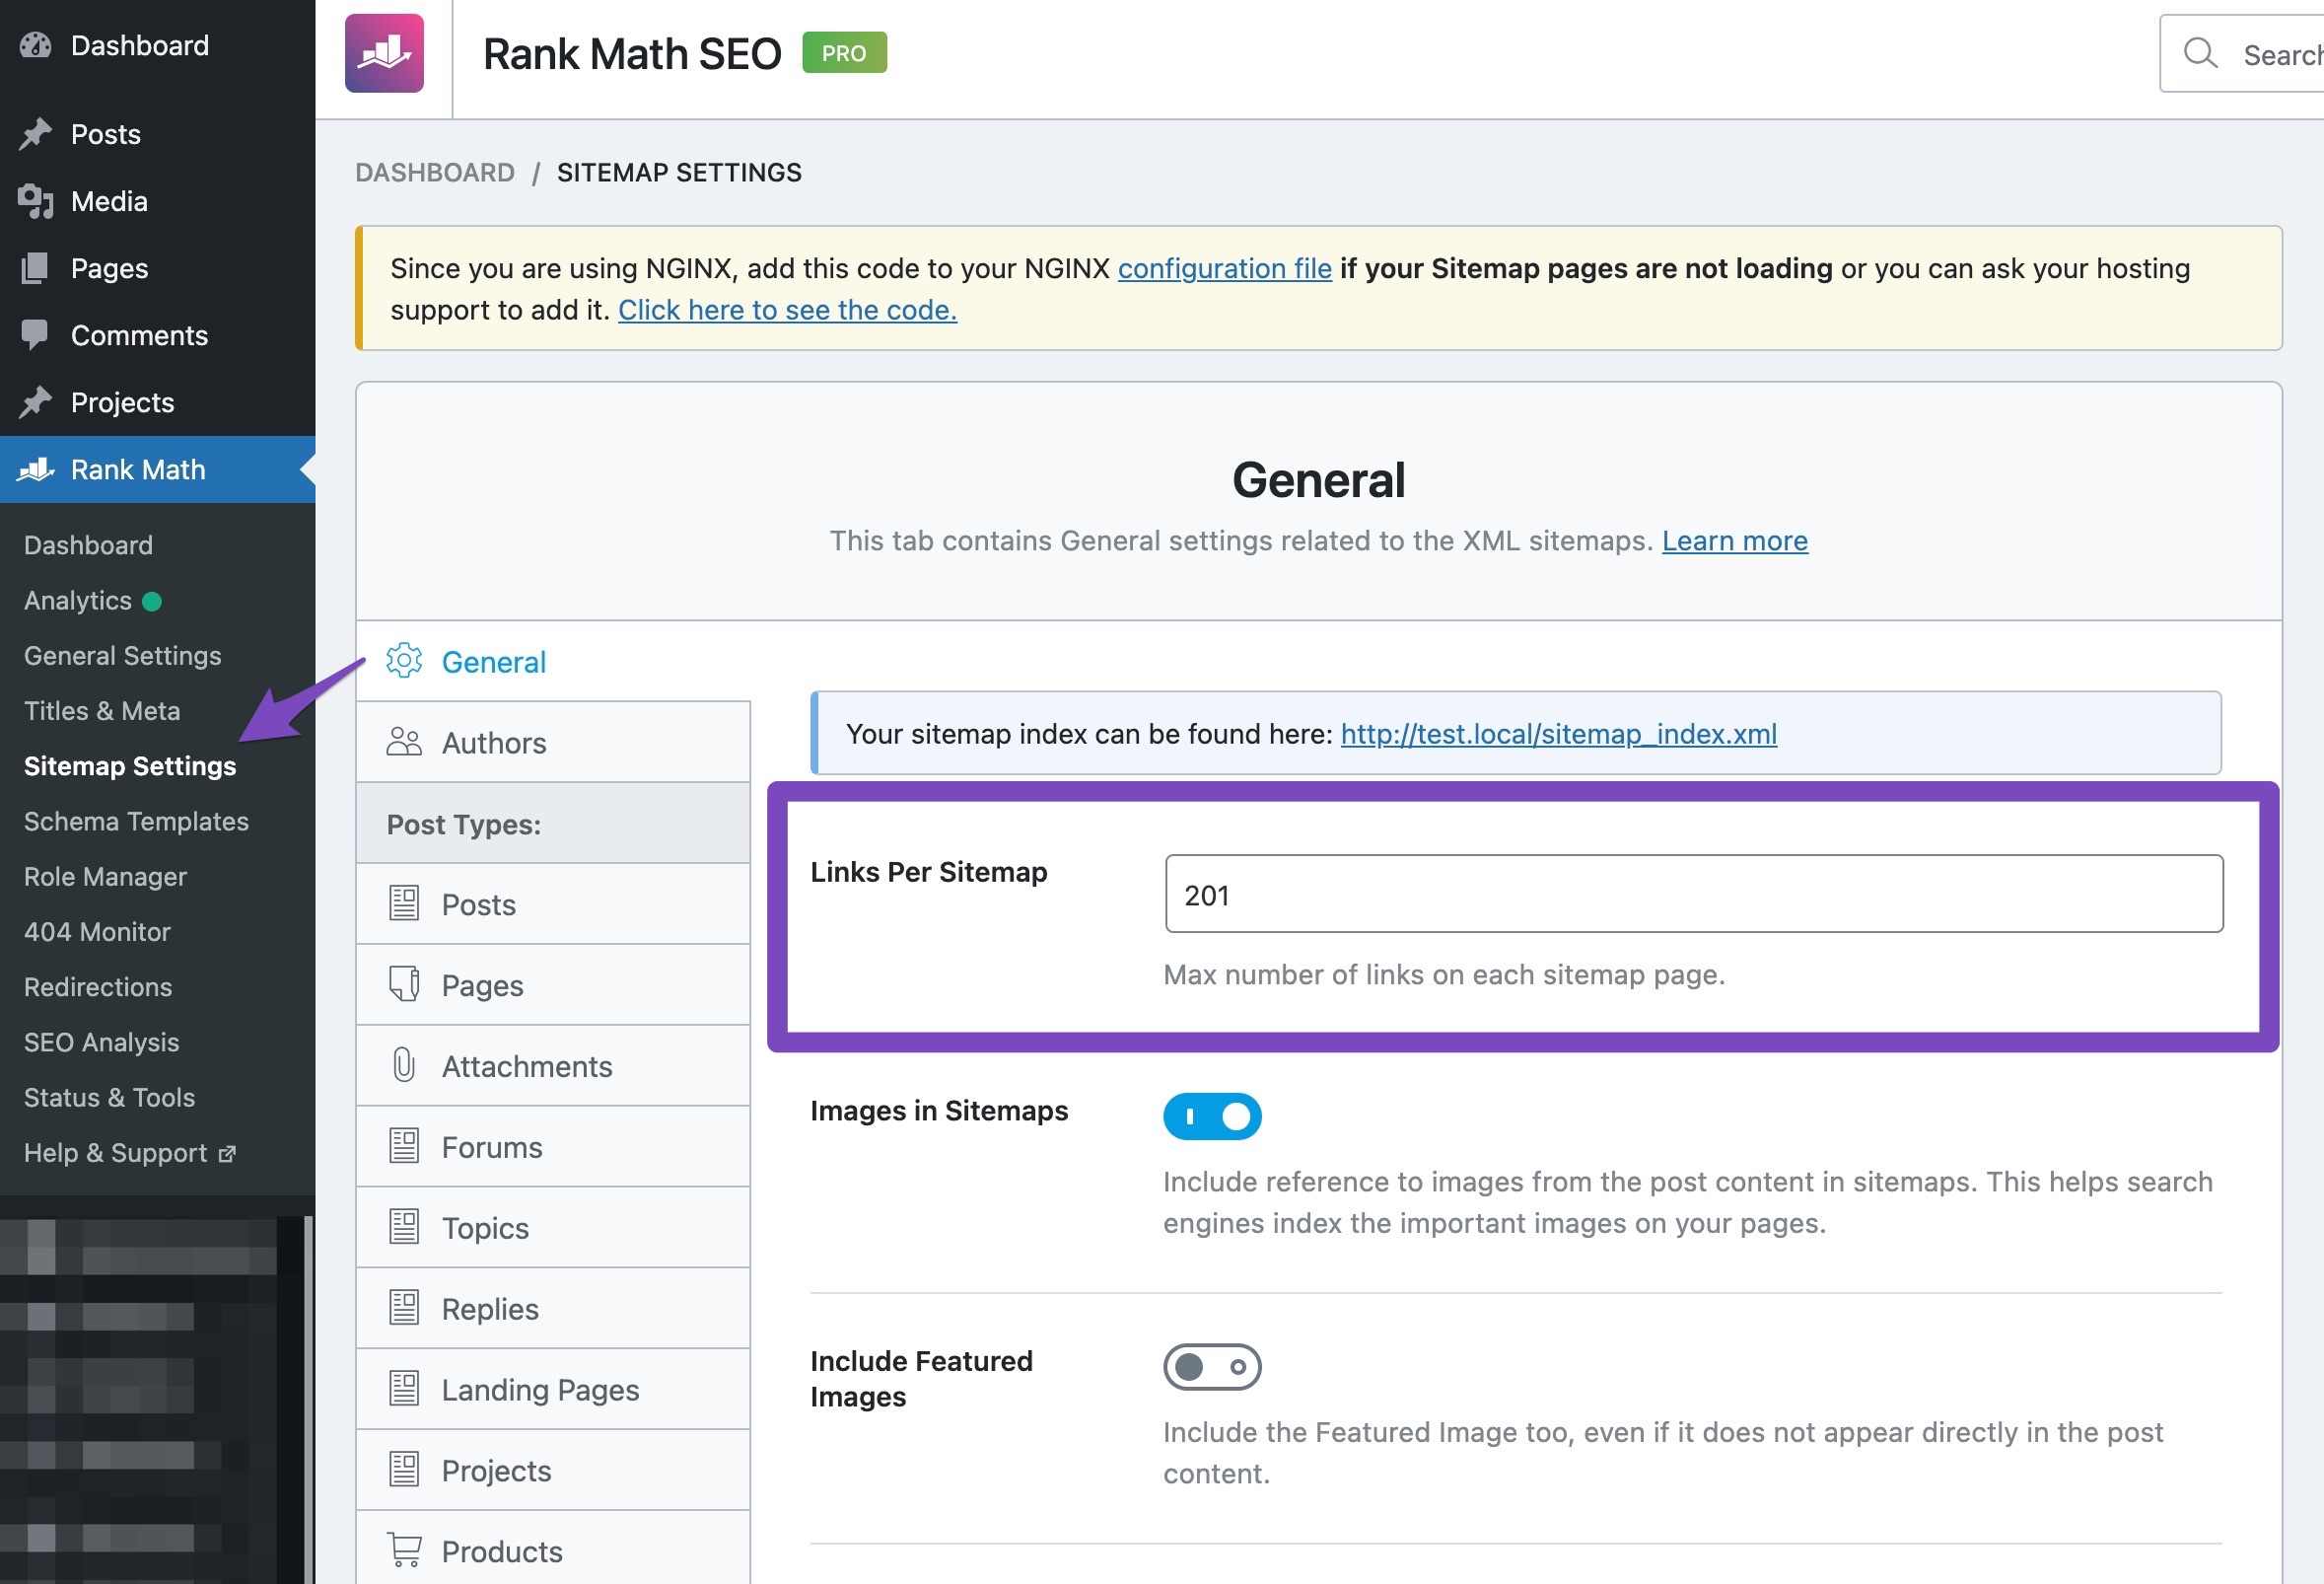Click the Dashboard gauge icon in WordPress sidebar
The image size is (2324, 1584).
pos(35,45)
